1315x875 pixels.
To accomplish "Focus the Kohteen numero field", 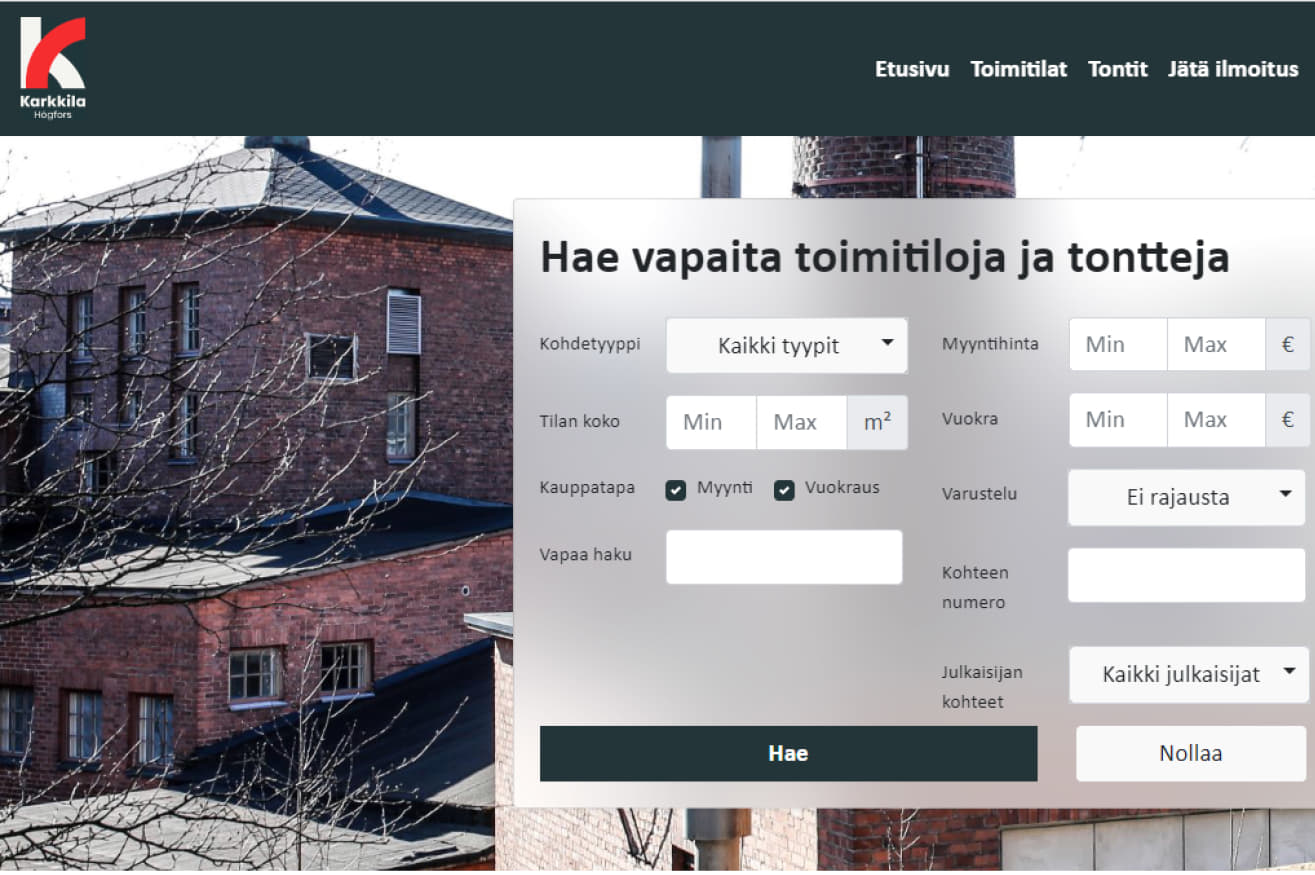I will click(x=1186, y=575).
